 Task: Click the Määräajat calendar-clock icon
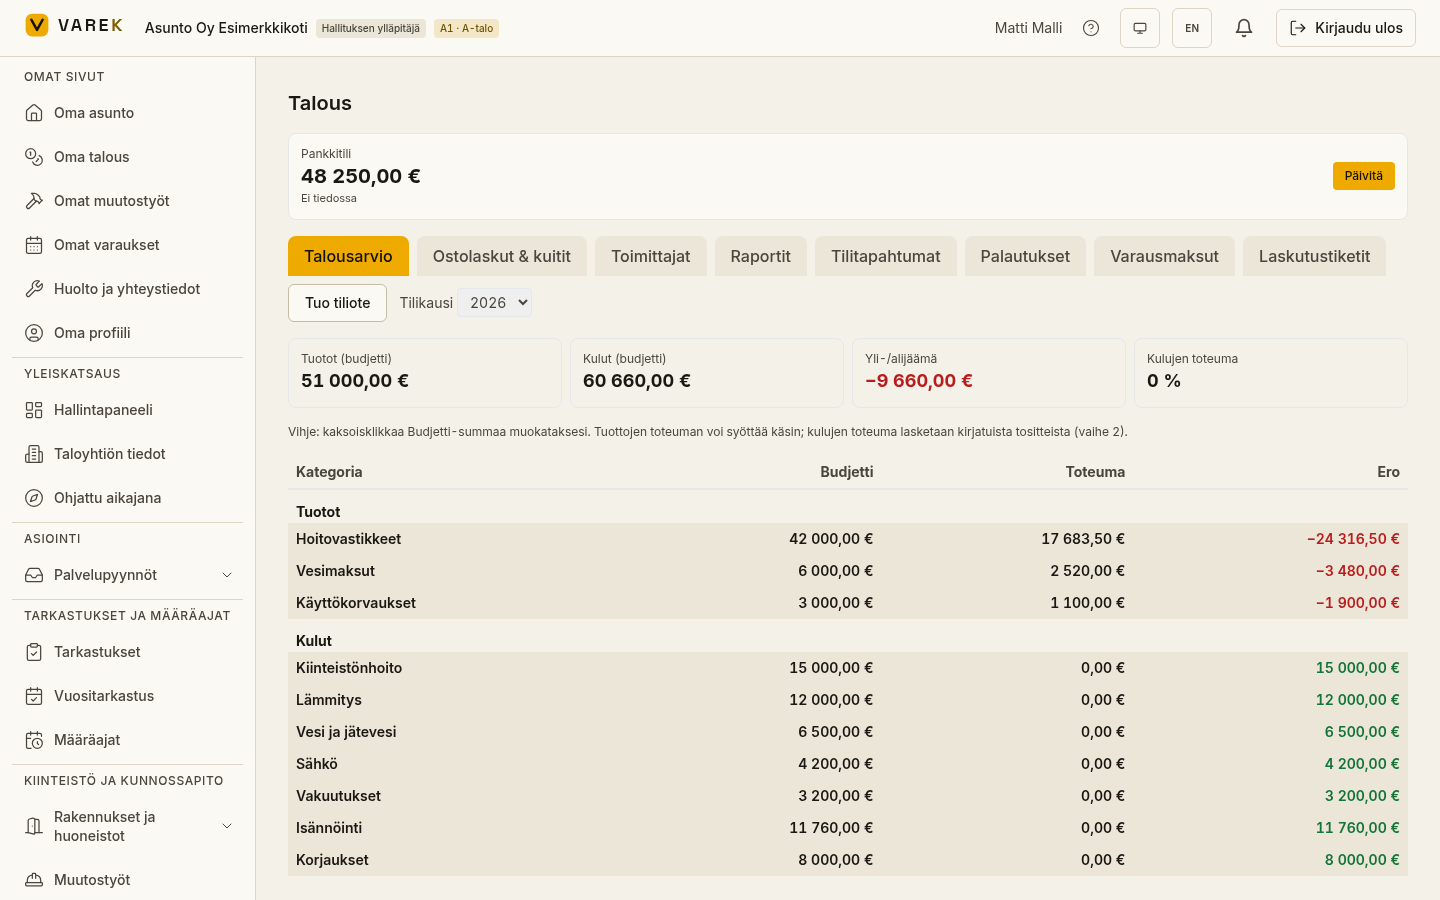click(x=34, y=740)
